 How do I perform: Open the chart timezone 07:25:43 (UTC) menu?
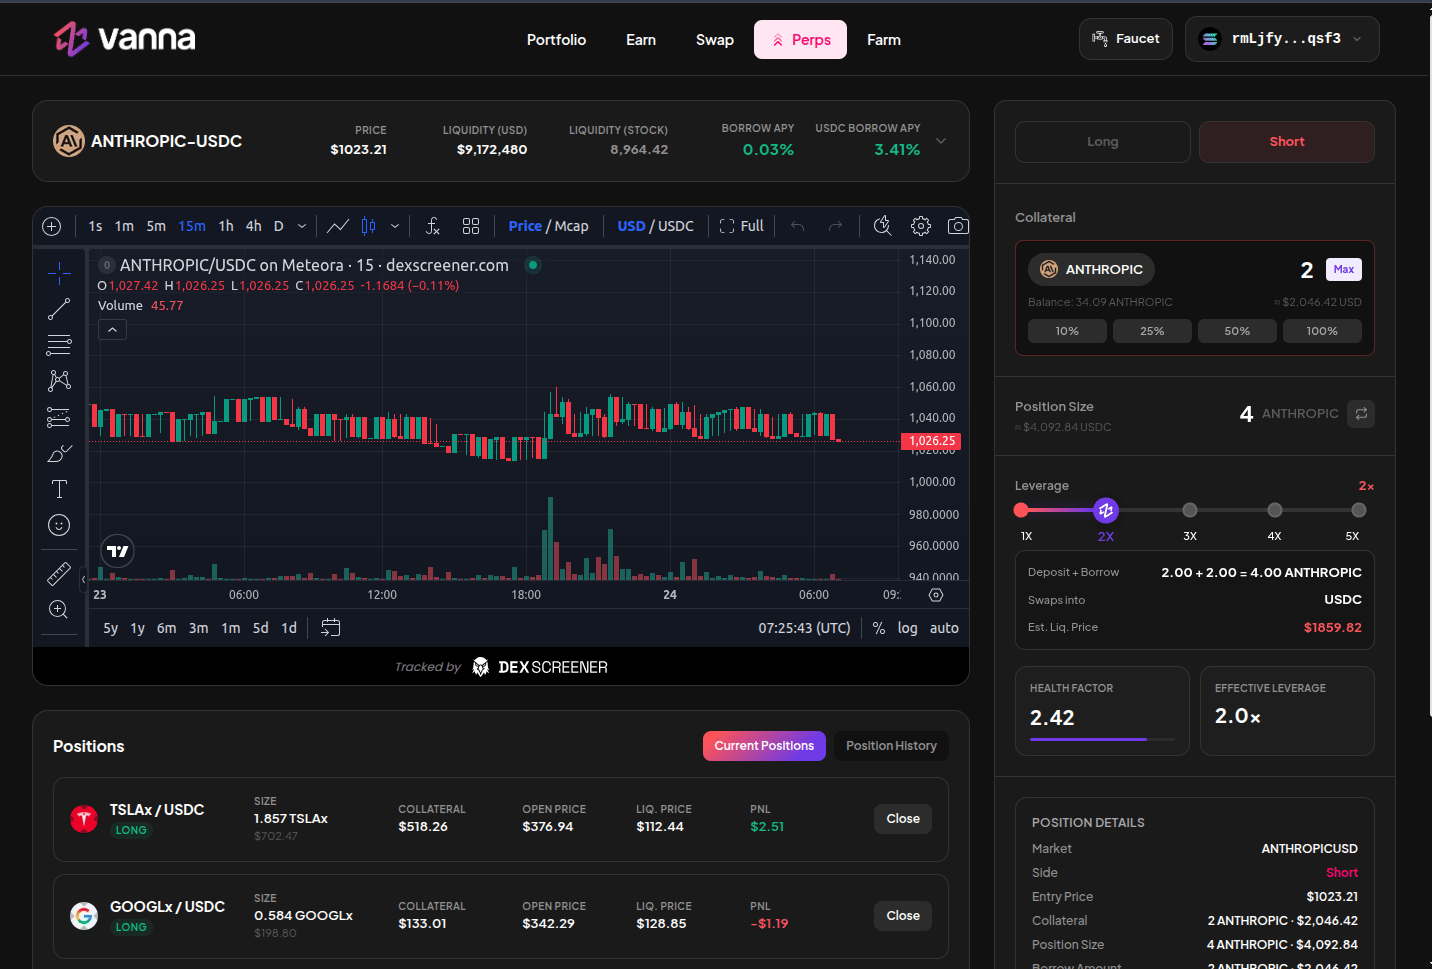point(804,628)
